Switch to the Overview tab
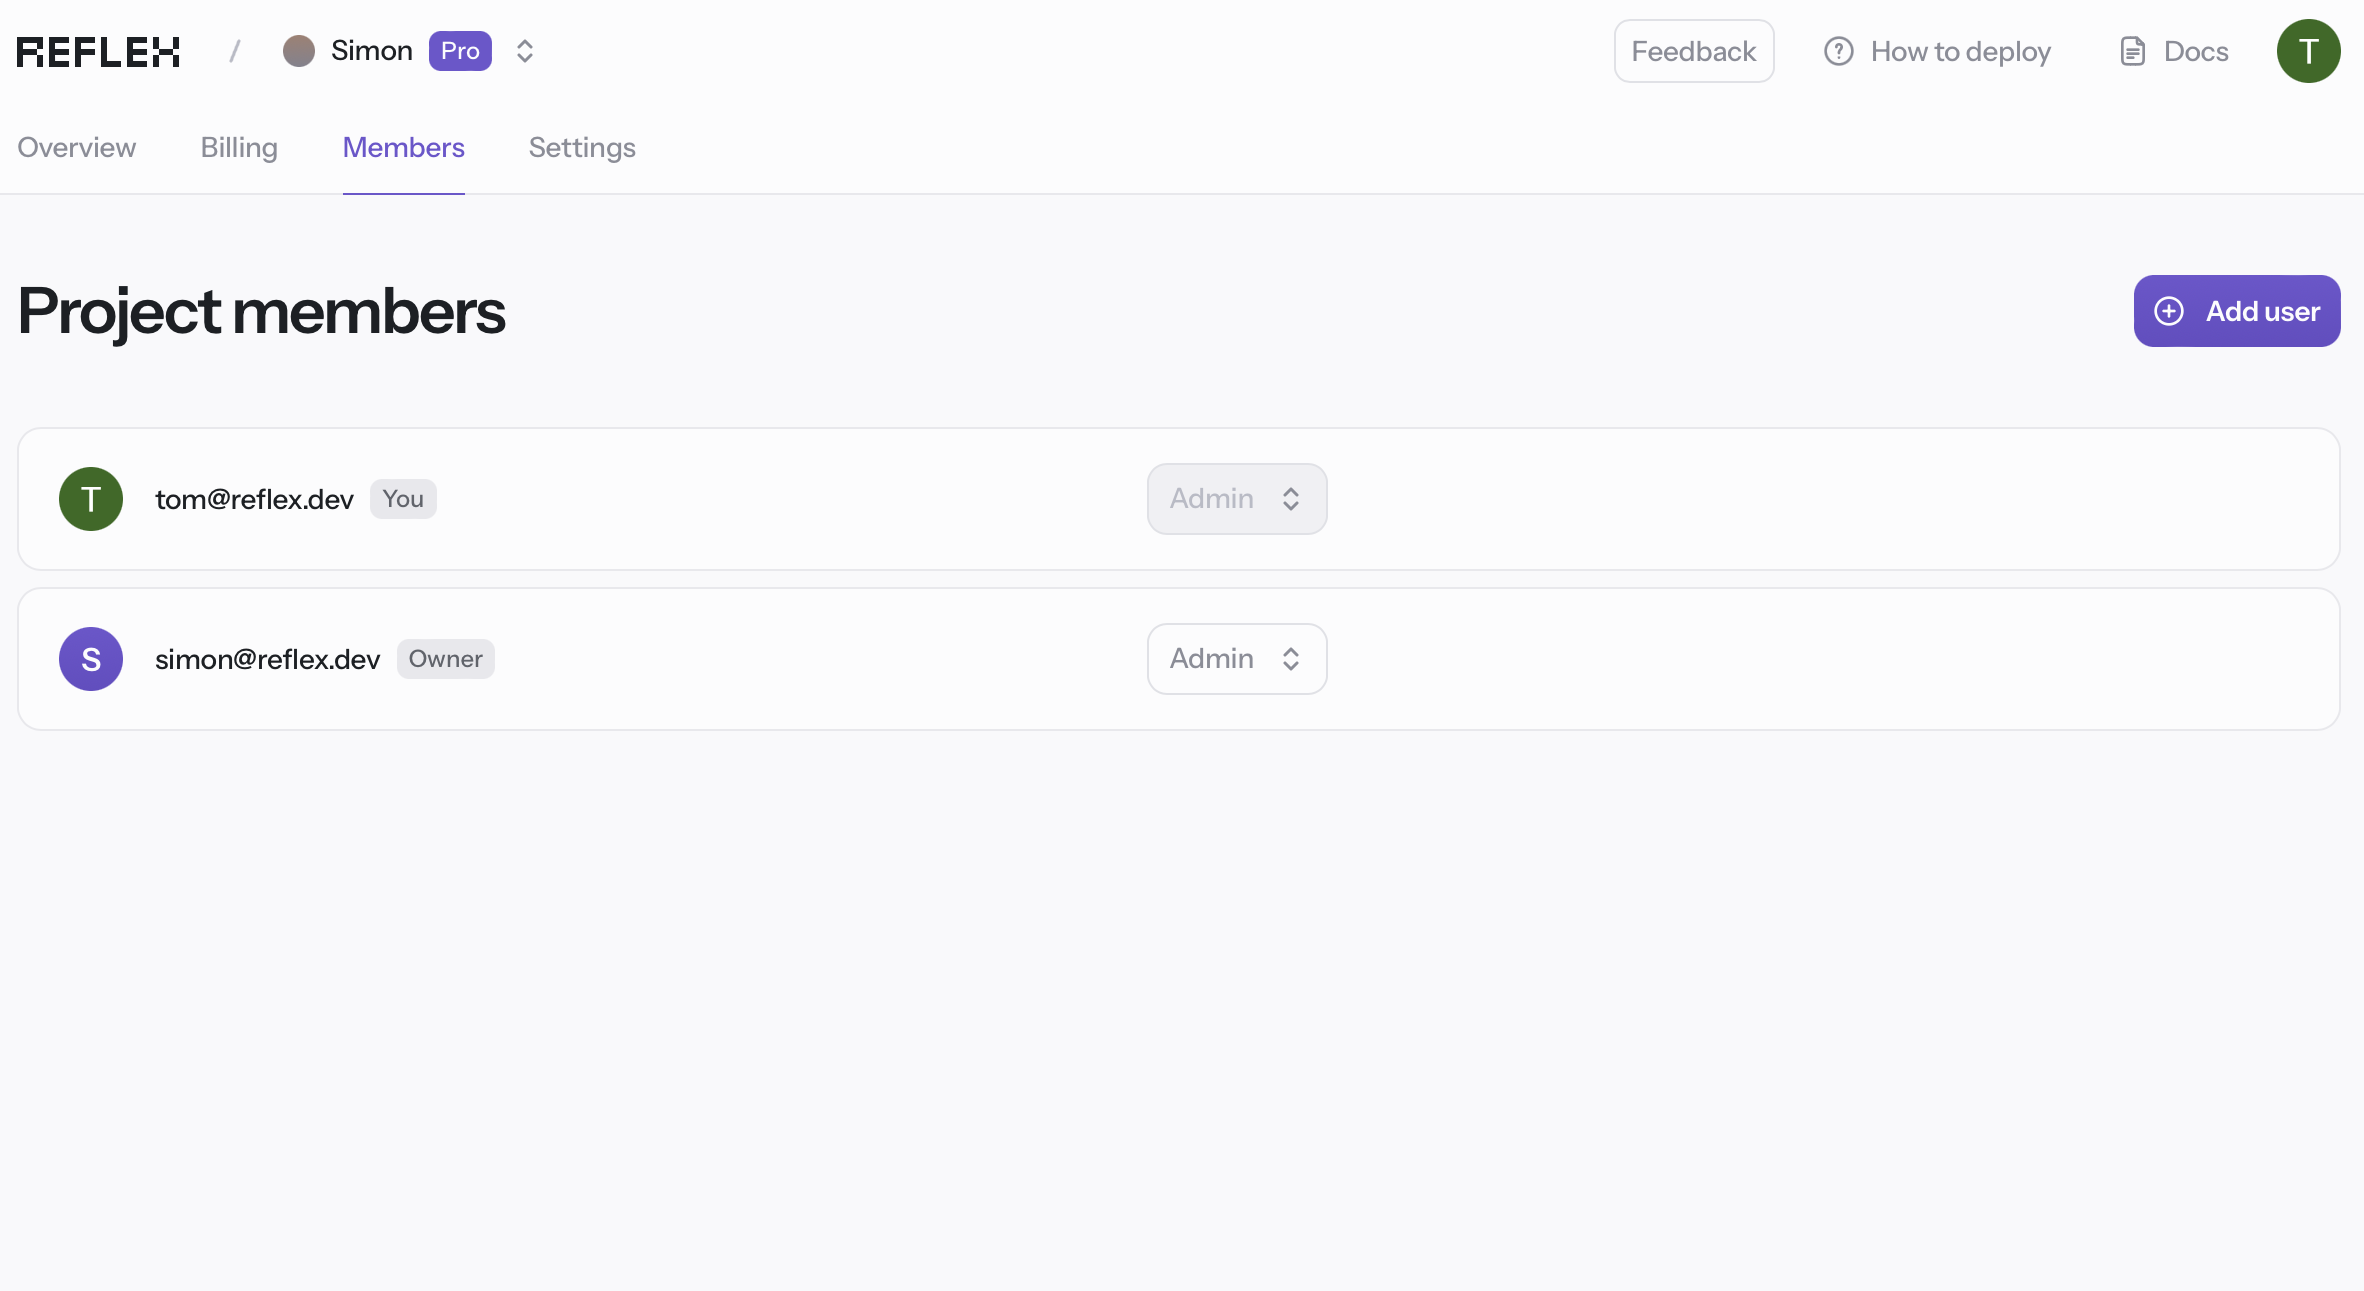 (75, 147)
